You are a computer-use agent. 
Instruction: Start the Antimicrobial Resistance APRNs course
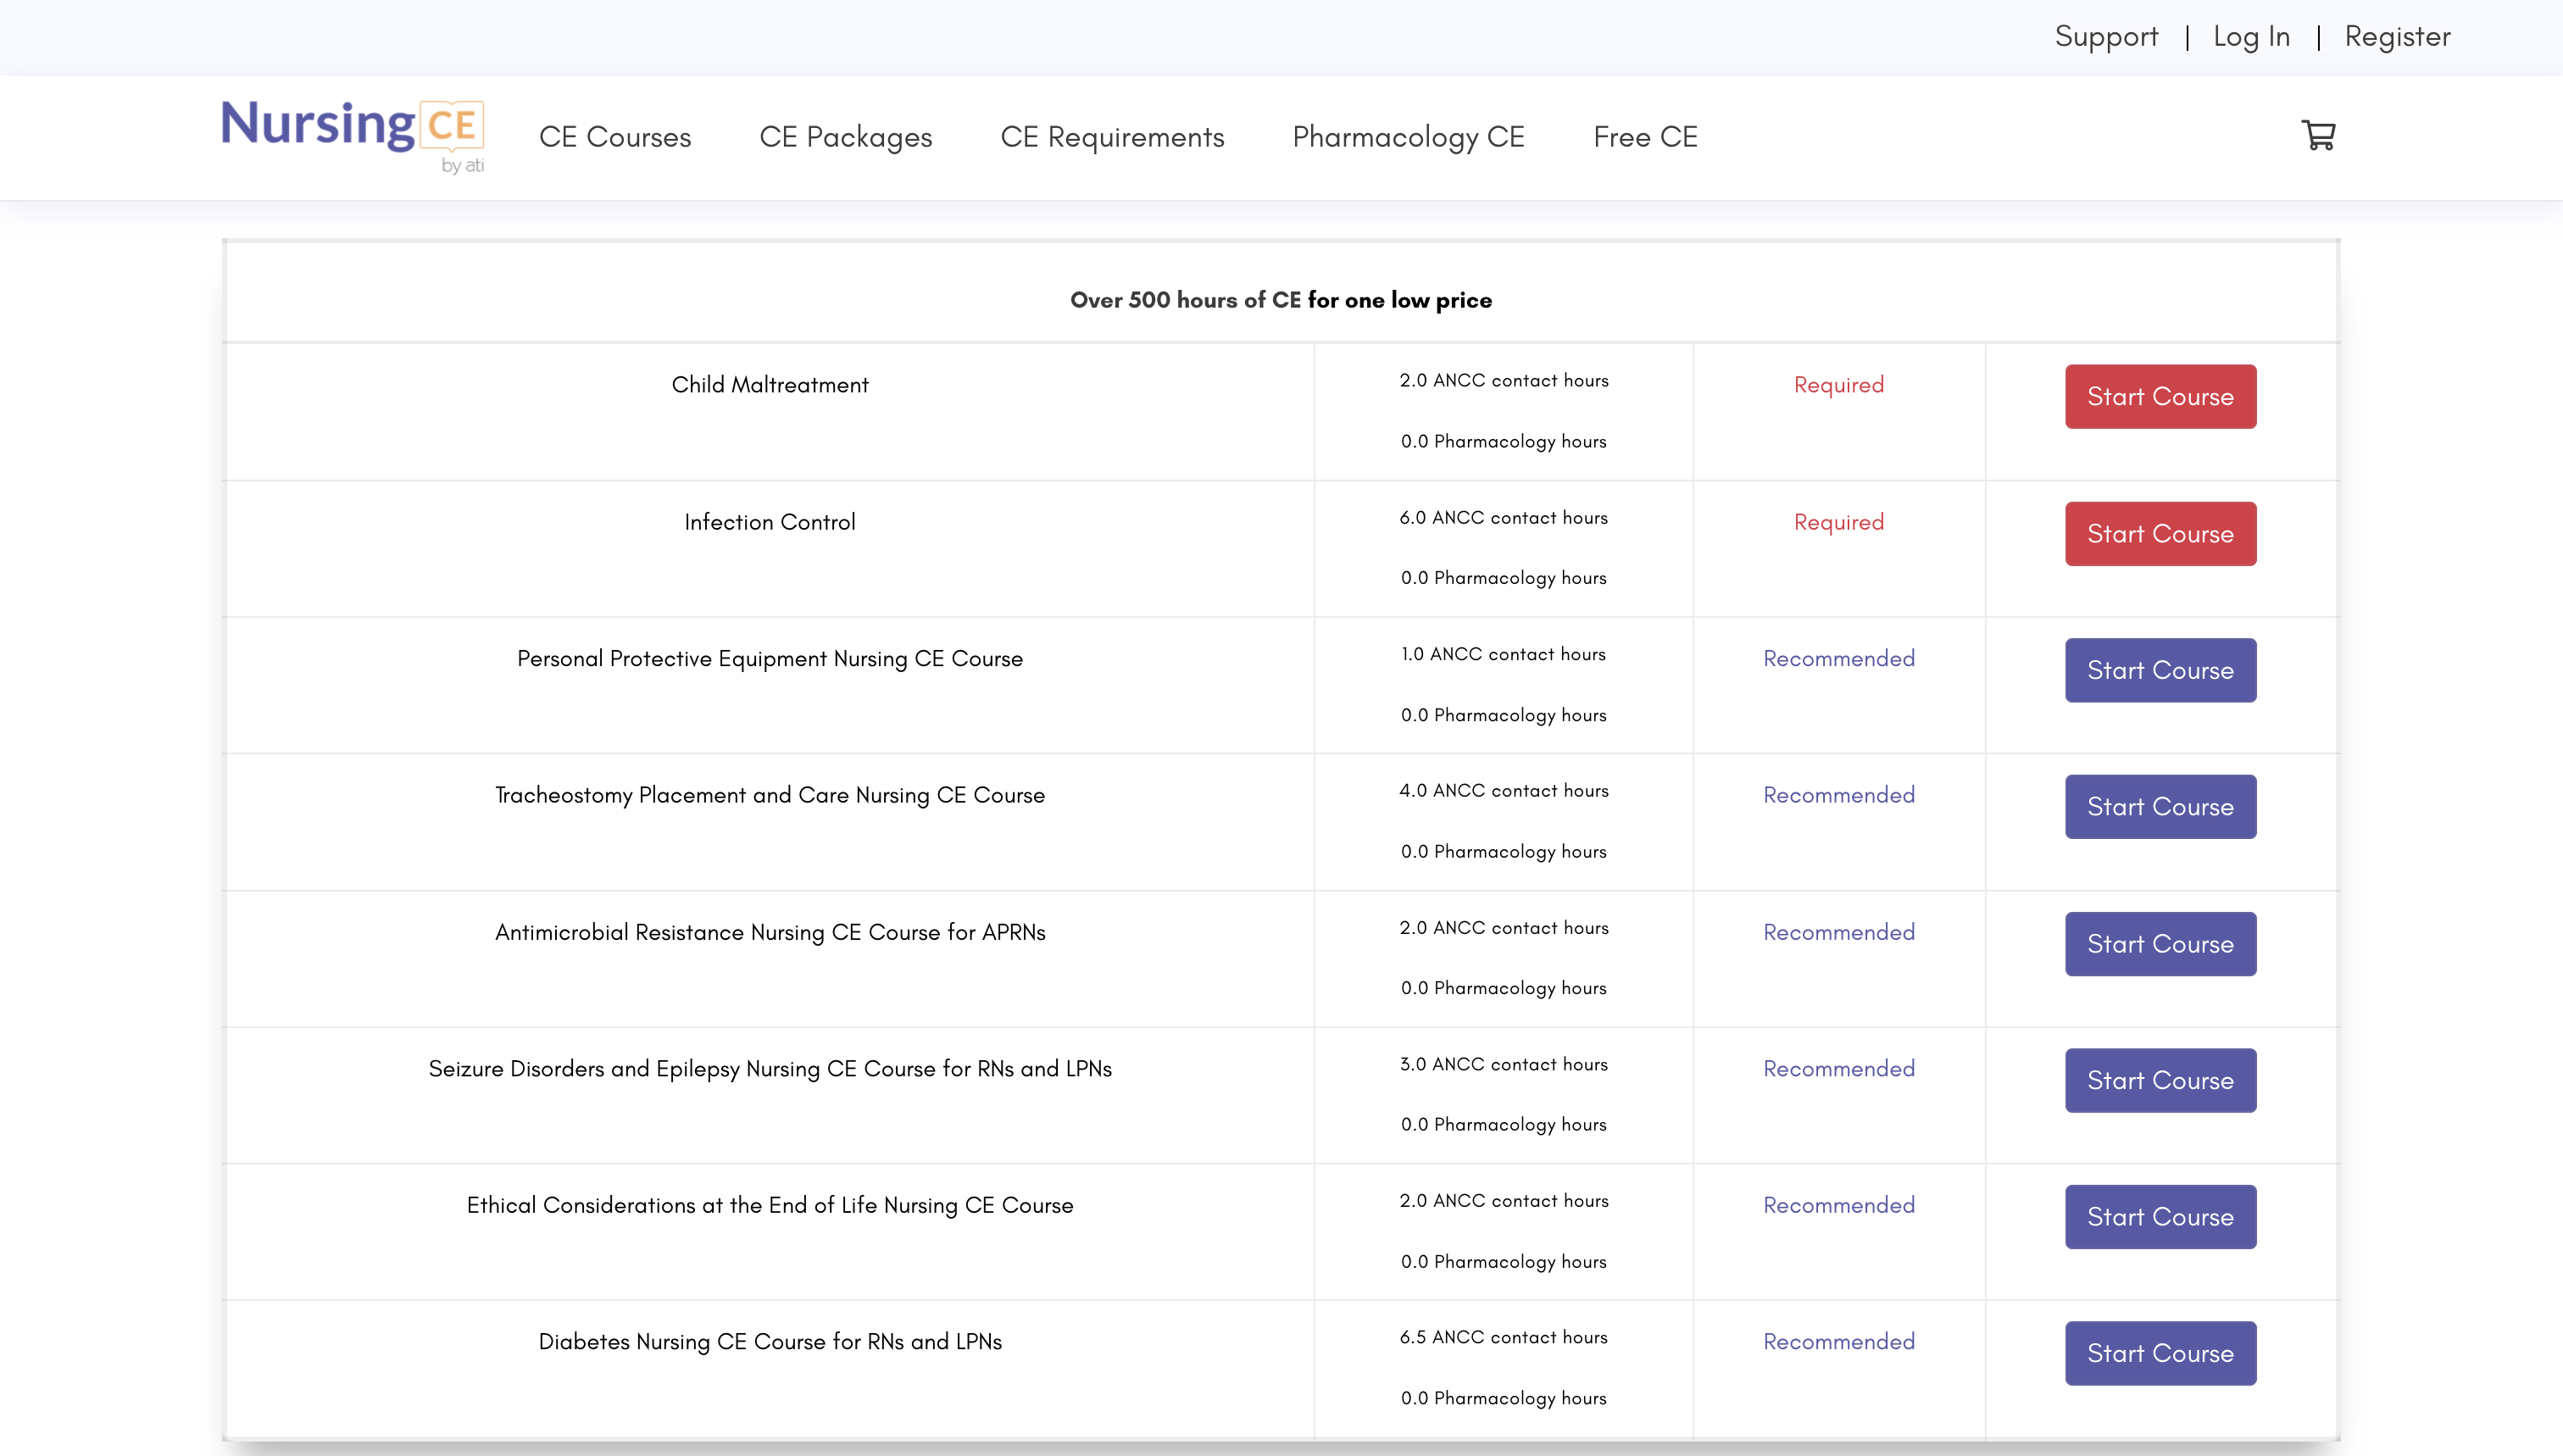[2160, 943]
